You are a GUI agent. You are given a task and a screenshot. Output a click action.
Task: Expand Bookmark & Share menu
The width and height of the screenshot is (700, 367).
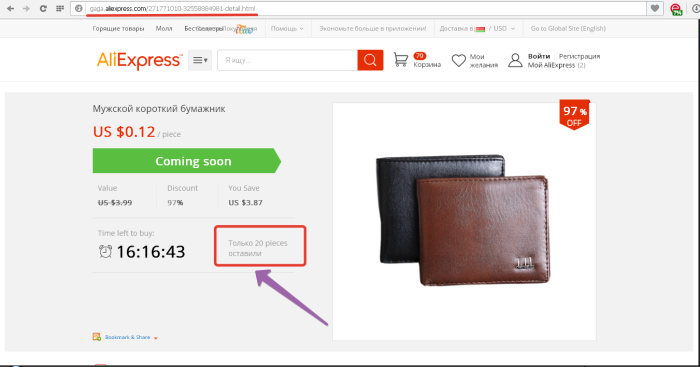[x=125, y=337]
